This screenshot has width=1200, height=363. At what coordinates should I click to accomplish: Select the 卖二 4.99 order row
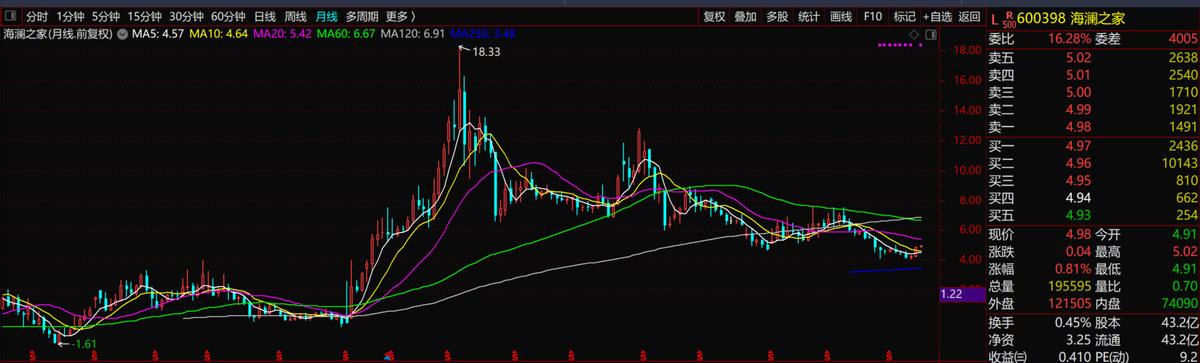1092,109
